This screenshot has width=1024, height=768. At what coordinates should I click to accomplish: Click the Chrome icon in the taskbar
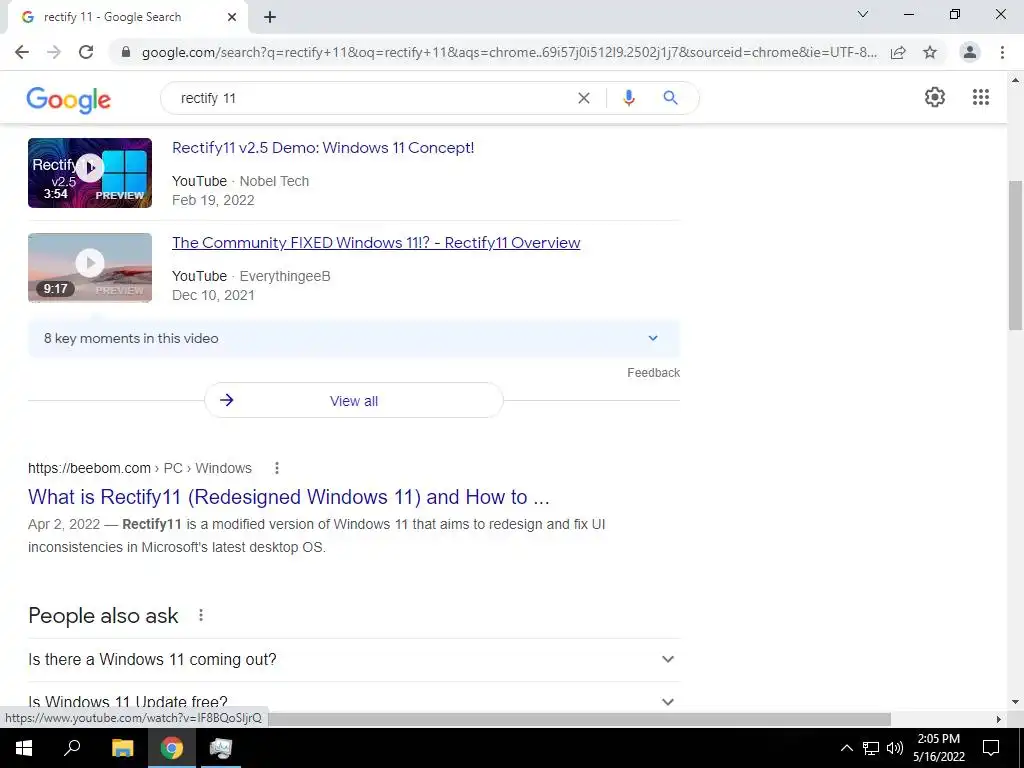click(172, 748)
